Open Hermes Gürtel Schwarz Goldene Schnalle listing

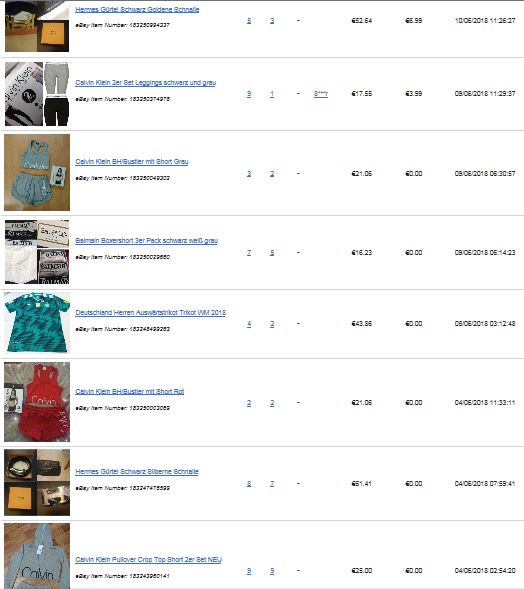click(x=137, y=9)
